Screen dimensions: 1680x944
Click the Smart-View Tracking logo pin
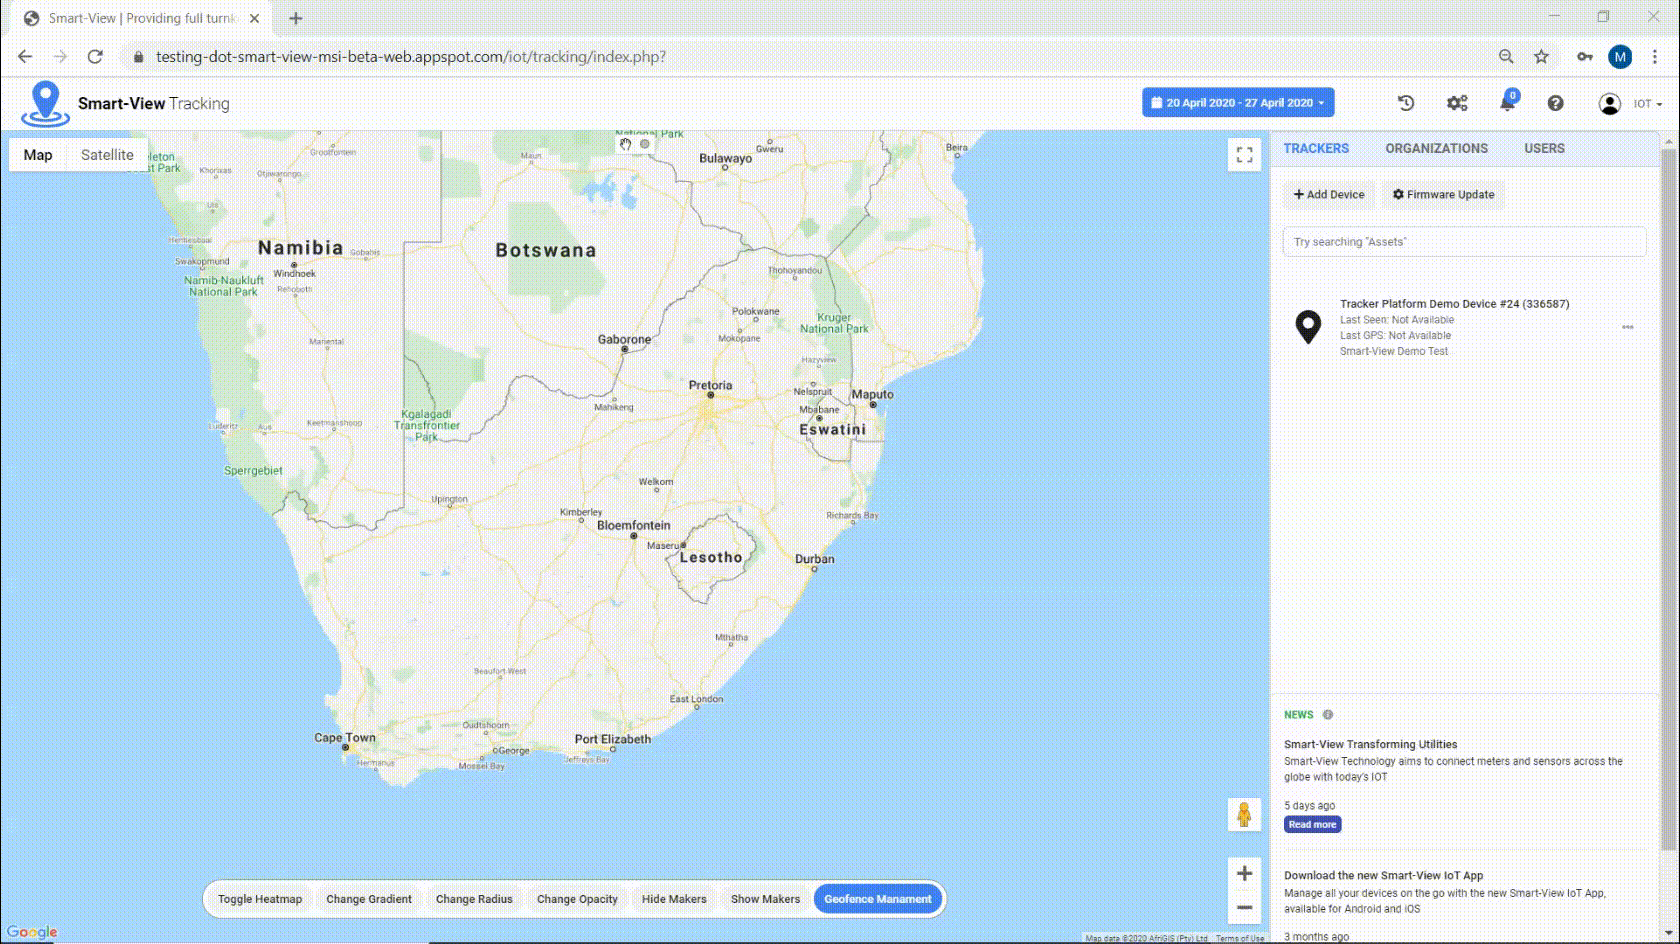click(45, 103)
